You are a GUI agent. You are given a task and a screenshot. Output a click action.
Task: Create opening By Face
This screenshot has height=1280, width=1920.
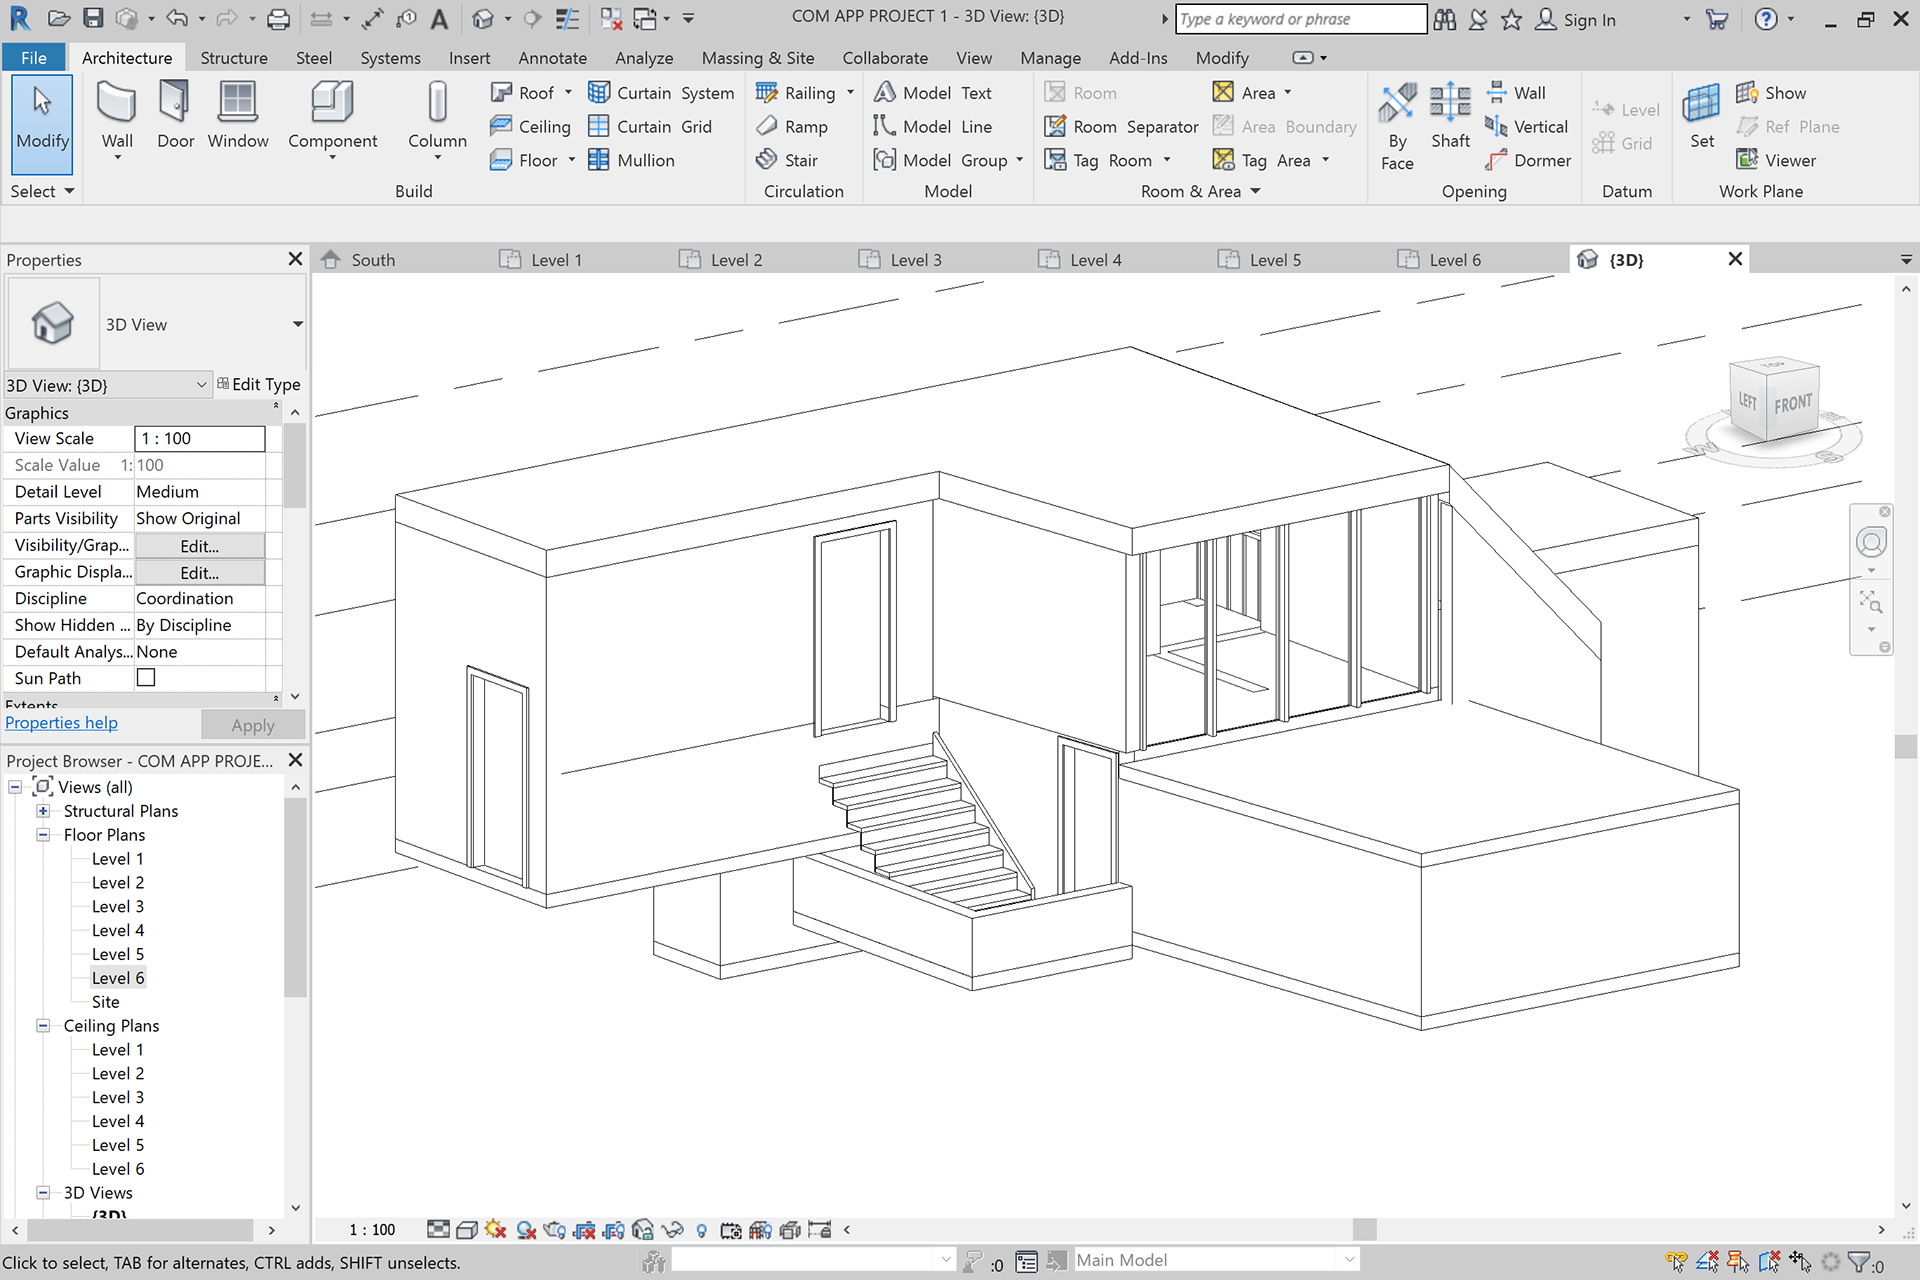pyautogui.click(x=1397, y=125)
